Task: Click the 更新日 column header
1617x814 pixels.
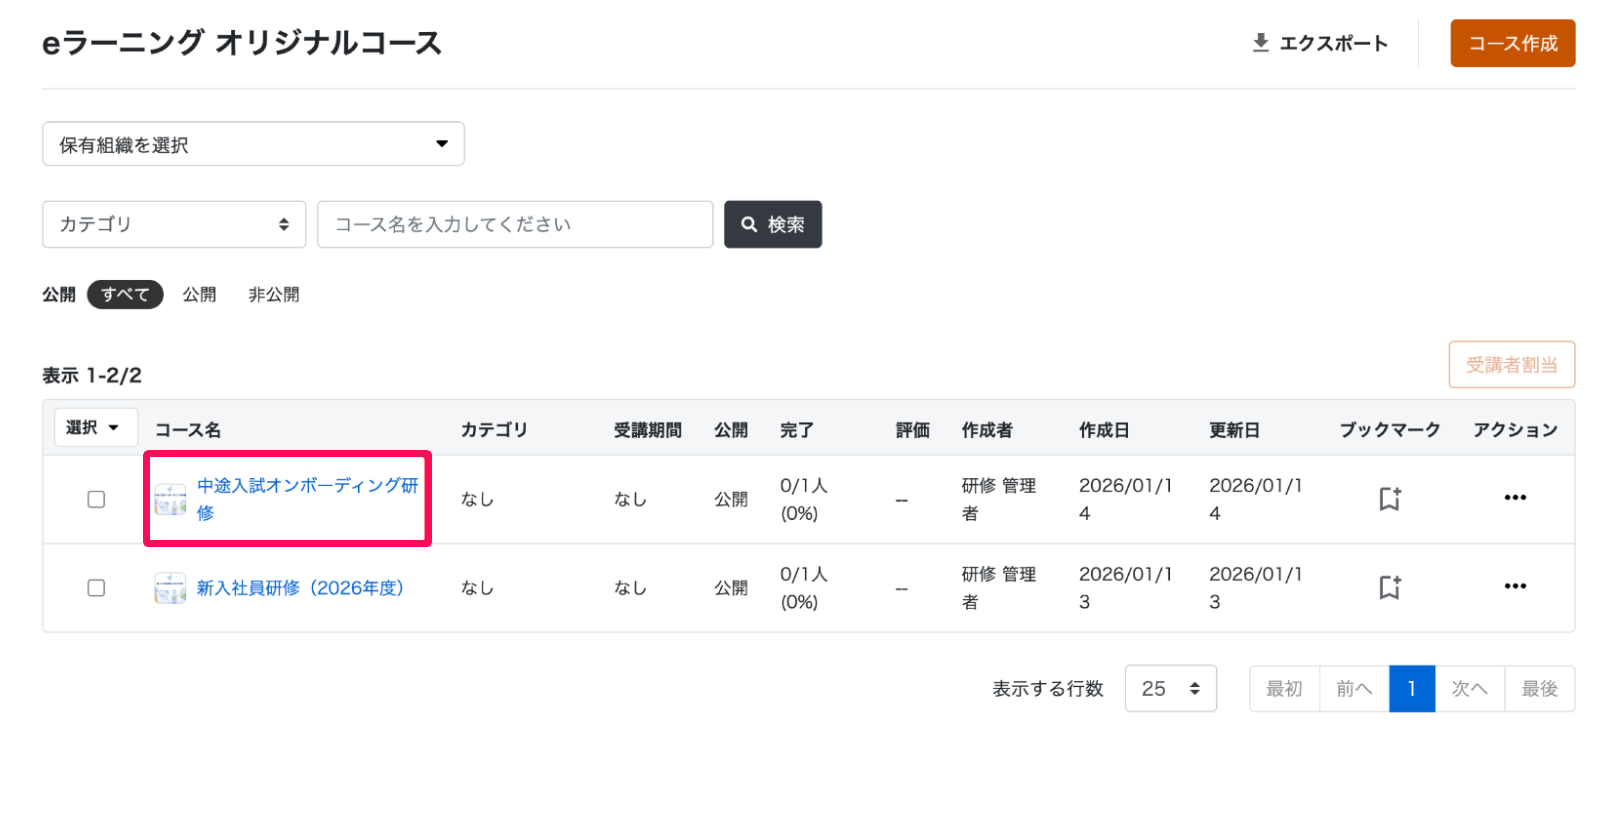Action: 1234,430
